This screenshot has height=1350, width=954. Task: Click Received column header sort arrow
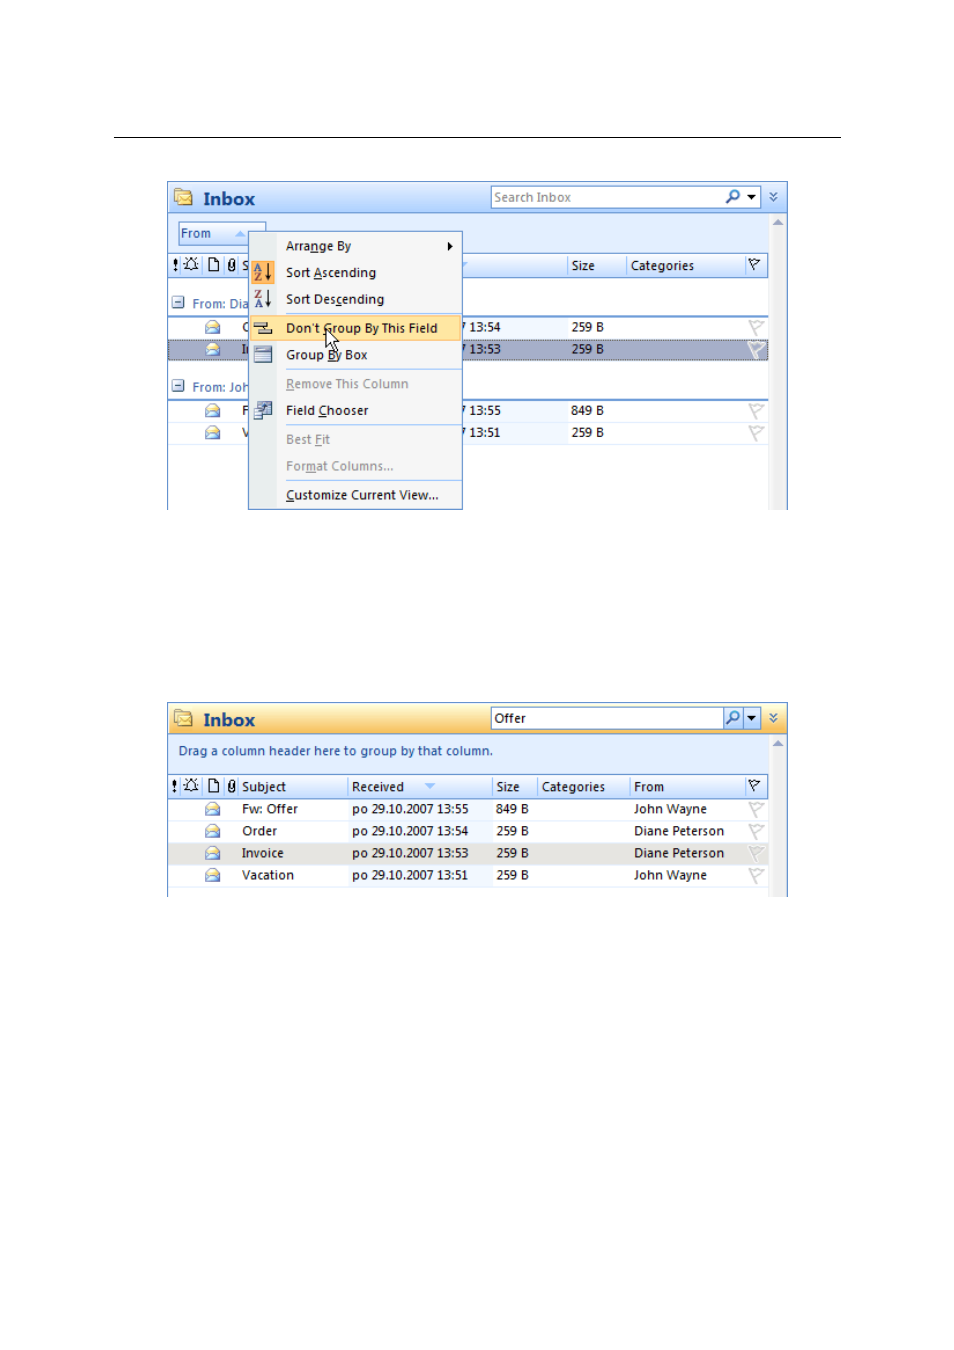click(x=430, y=786)
